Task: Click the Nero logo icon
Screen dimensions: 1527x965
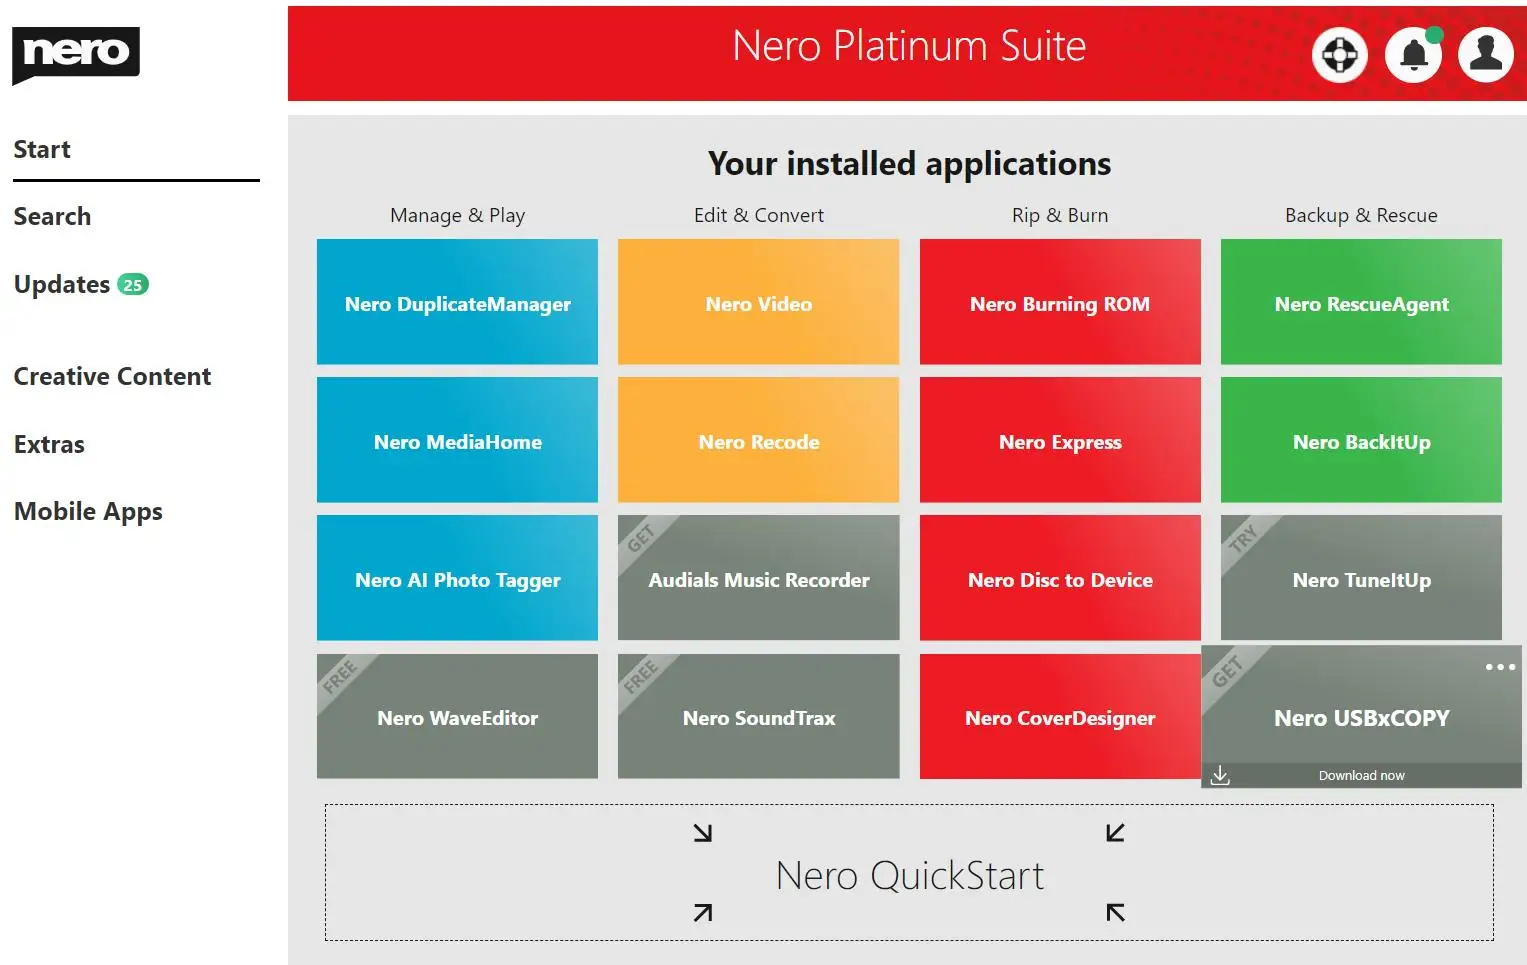Action: tap(76, 53)
